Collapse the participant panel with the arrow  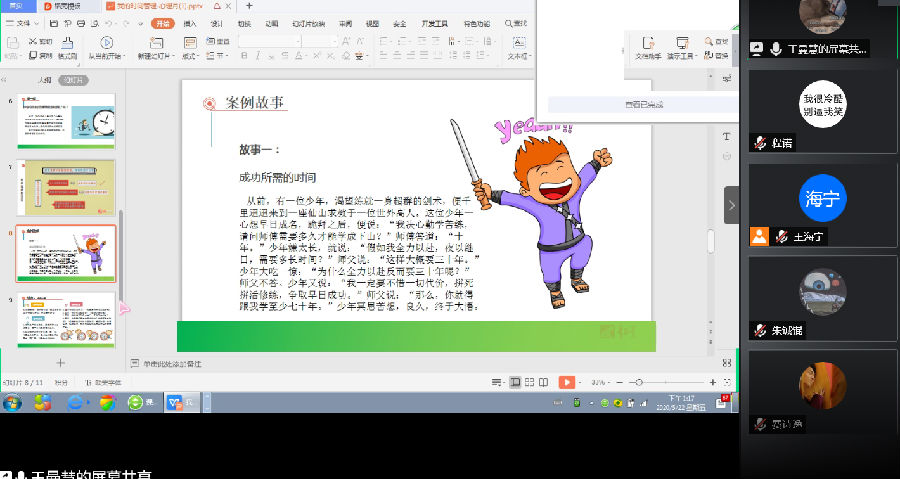731,205
